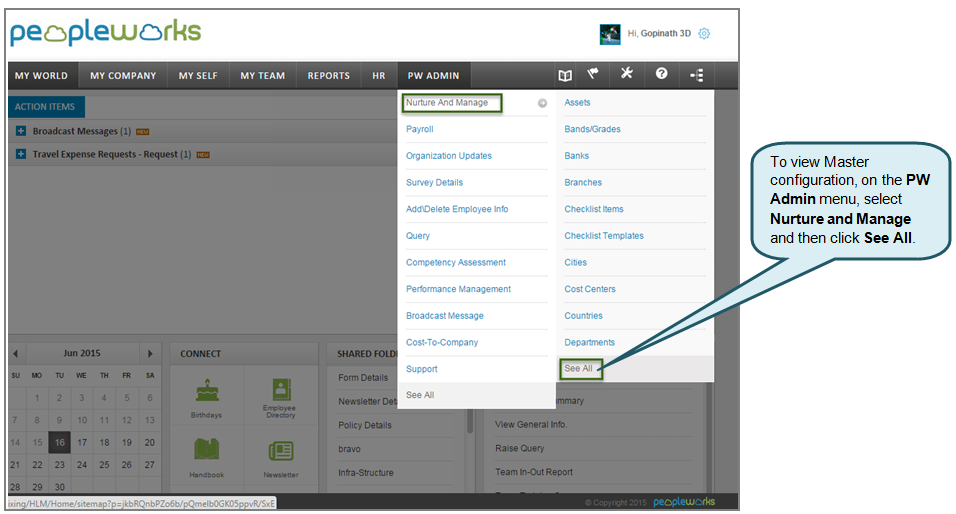
Task: Open the help question mark icon
Action: click(x=661, y=75)
